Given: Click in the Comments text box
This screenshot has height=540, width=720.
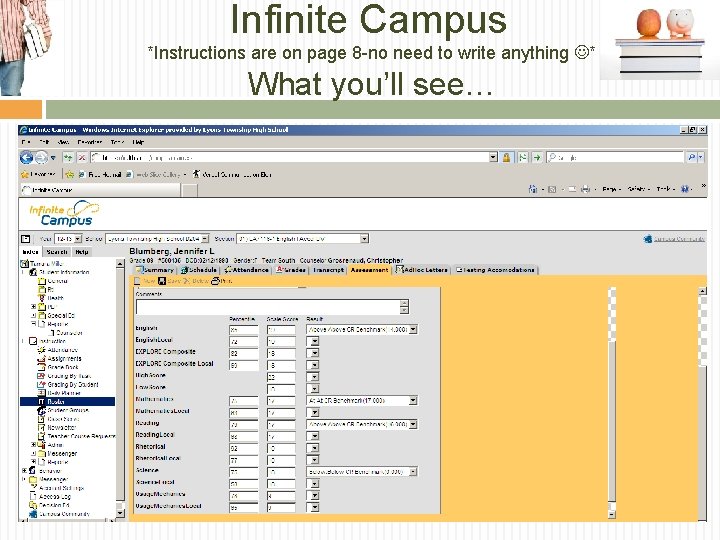Looking at the screenshot, I should 272,307.
